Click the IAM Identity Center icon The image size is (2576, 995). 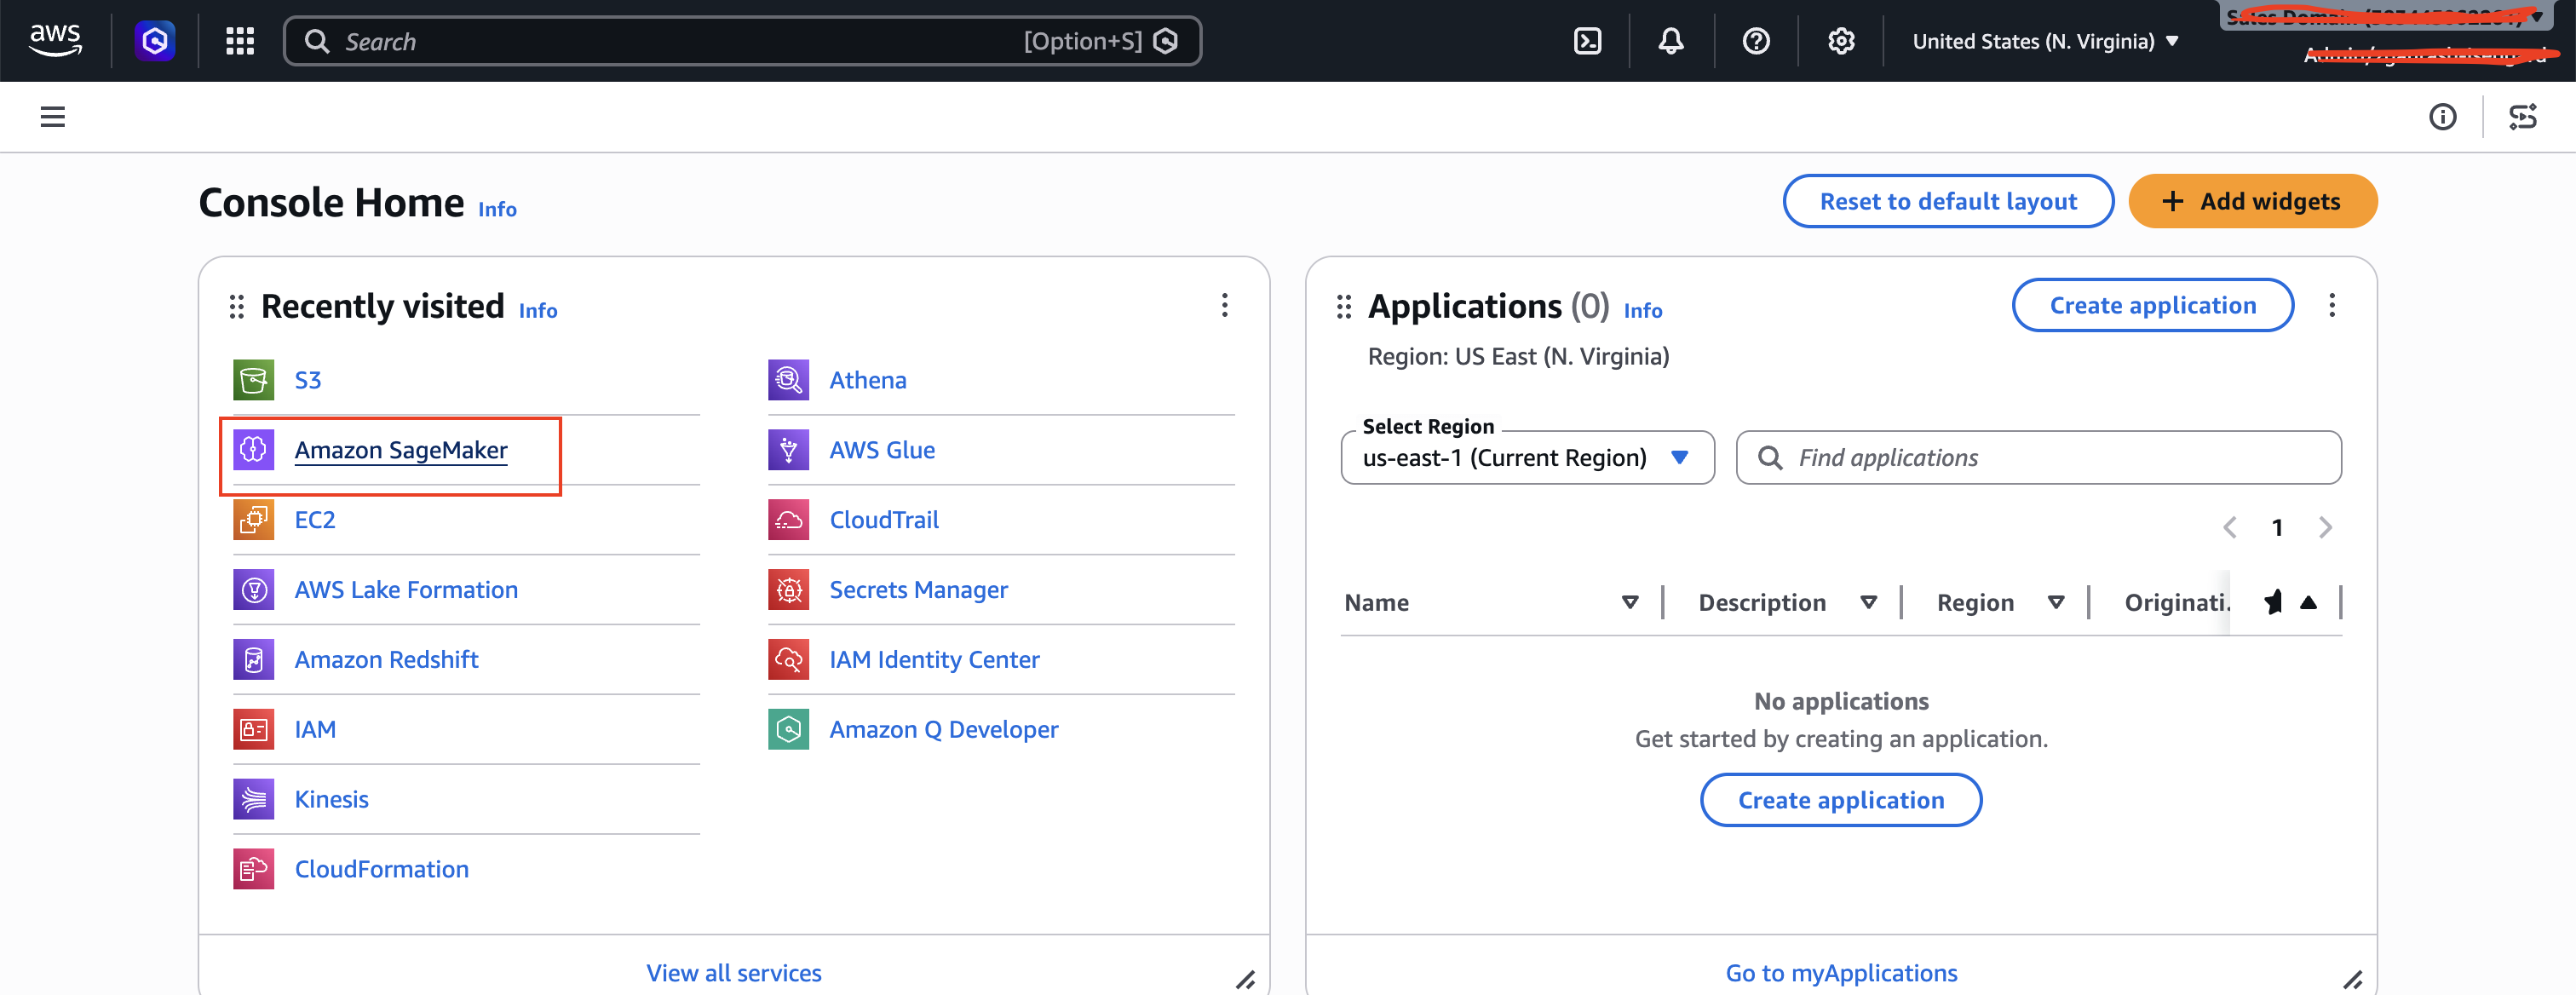coord(789,660)
